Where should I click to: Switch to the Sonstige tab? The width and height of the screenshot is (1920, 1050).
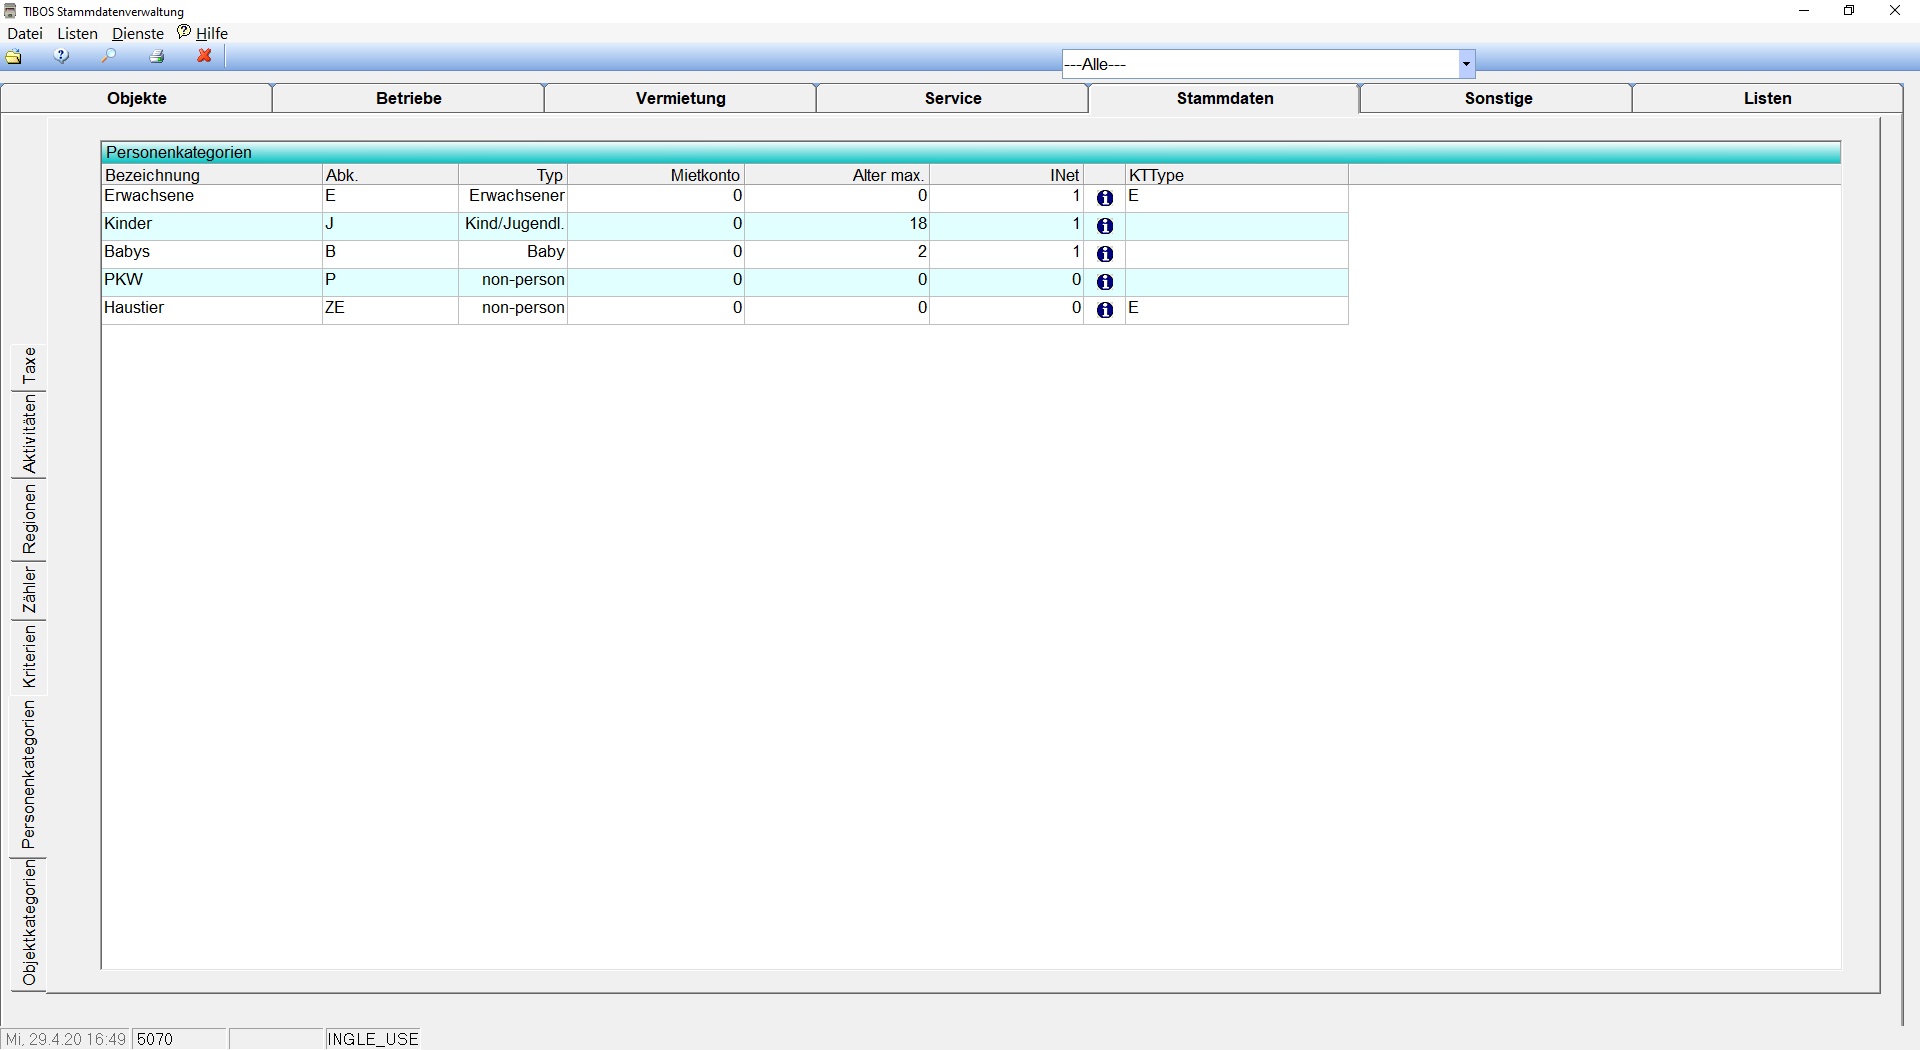1498,98
